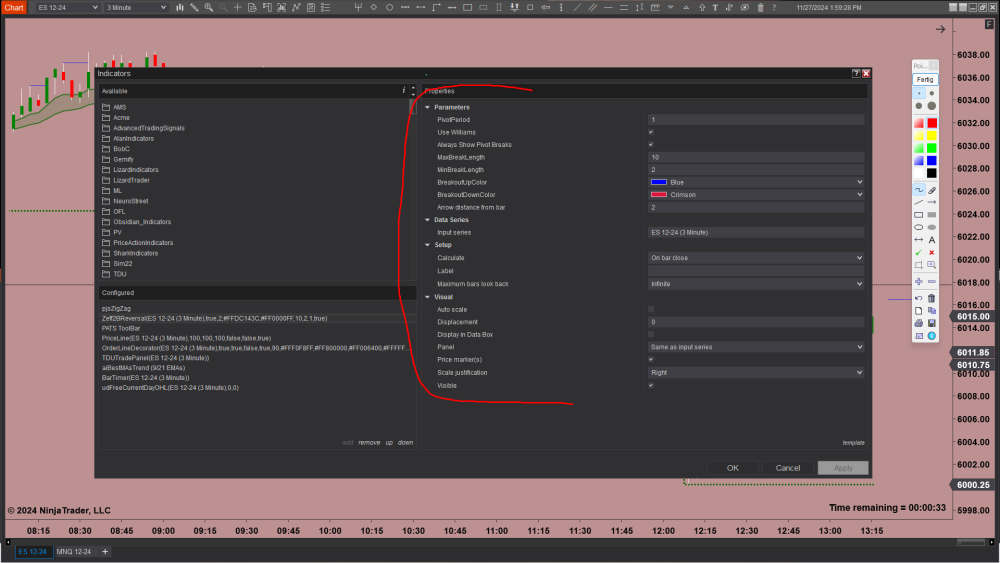Viewport: 1000px width, 563px height.
Task: Click OK in Indicators dialog
Action: pos(733,468)
